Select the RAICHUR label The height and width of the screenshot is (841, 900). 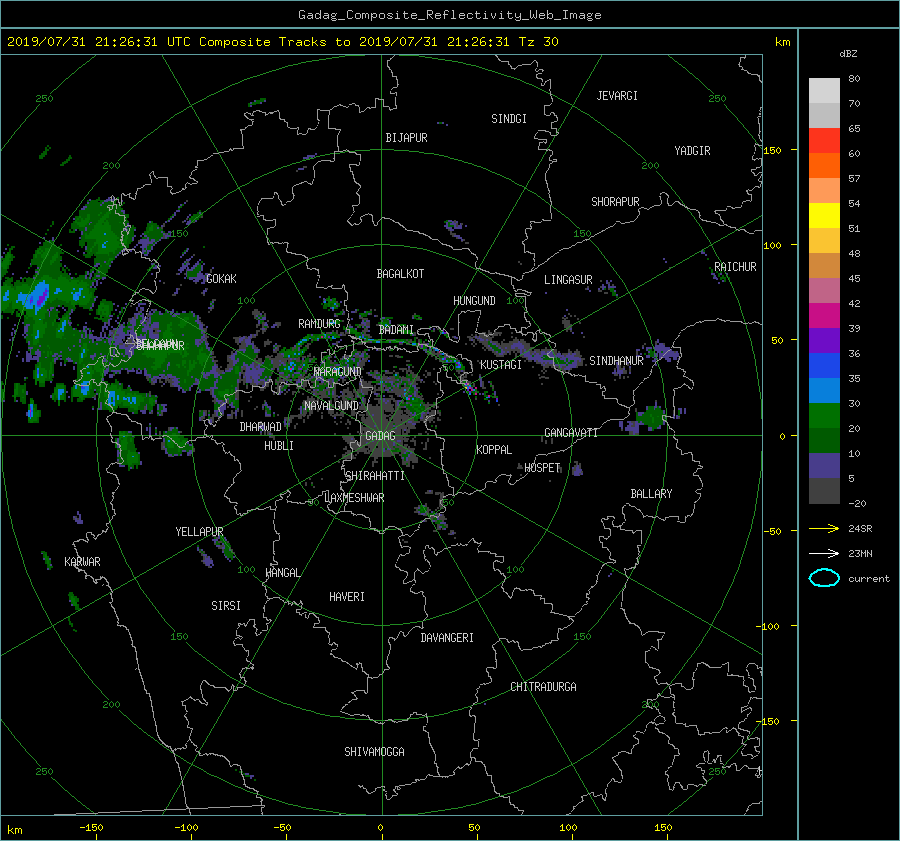pyautogui.click(x=735, y=267)
